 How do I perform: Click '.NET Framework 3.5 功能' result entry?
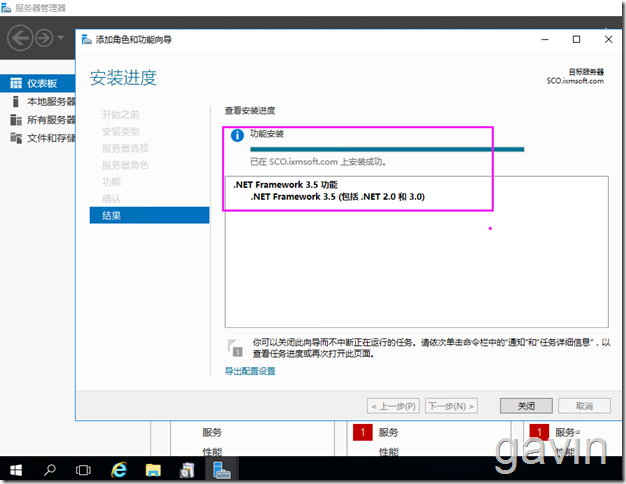(285, 184)
